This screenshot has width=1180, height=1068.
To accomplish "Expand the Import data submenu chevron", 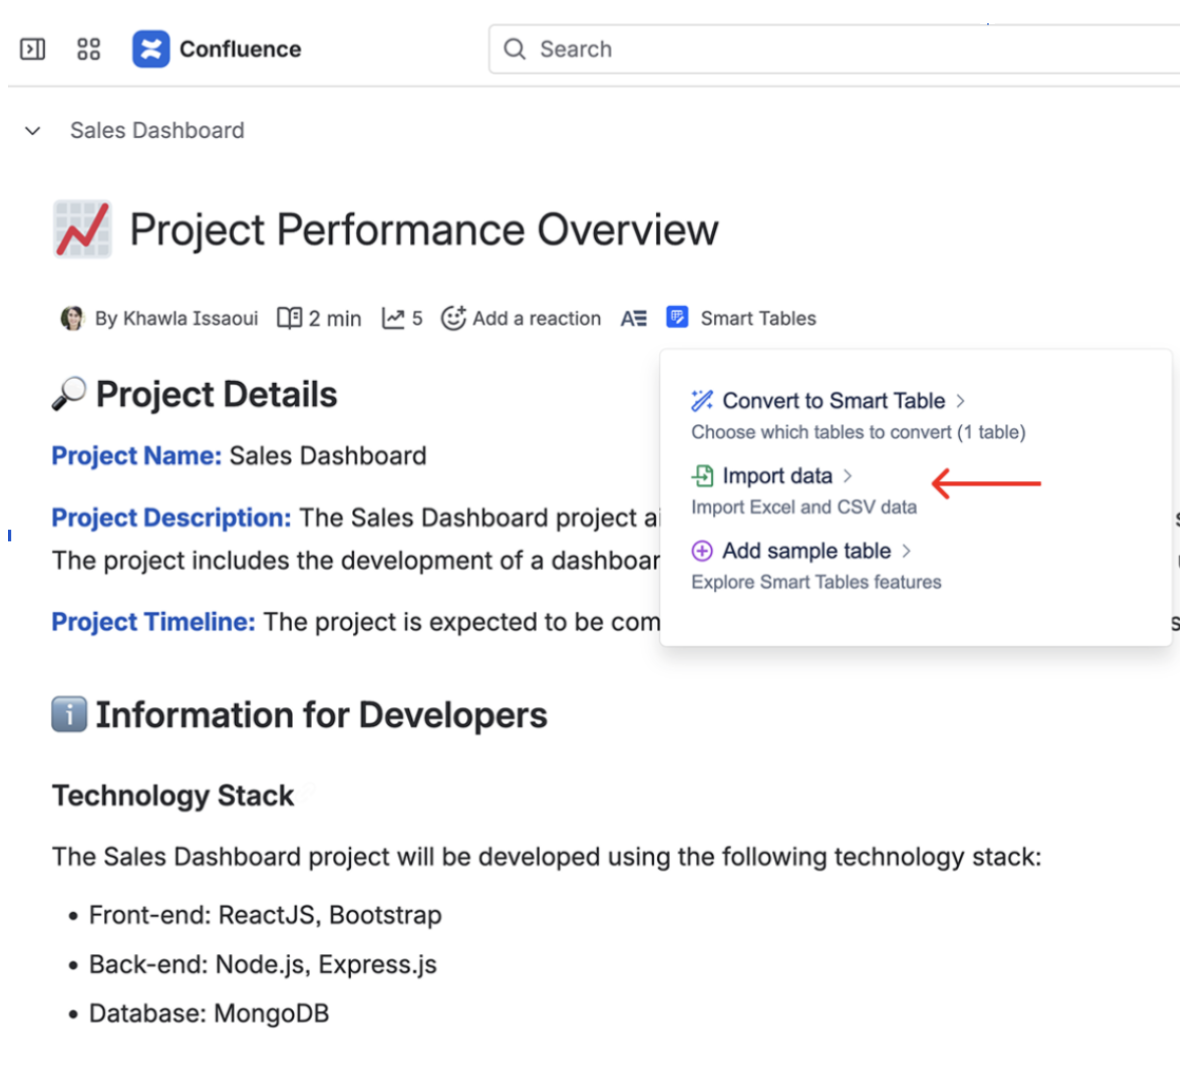I will (847, 476).
